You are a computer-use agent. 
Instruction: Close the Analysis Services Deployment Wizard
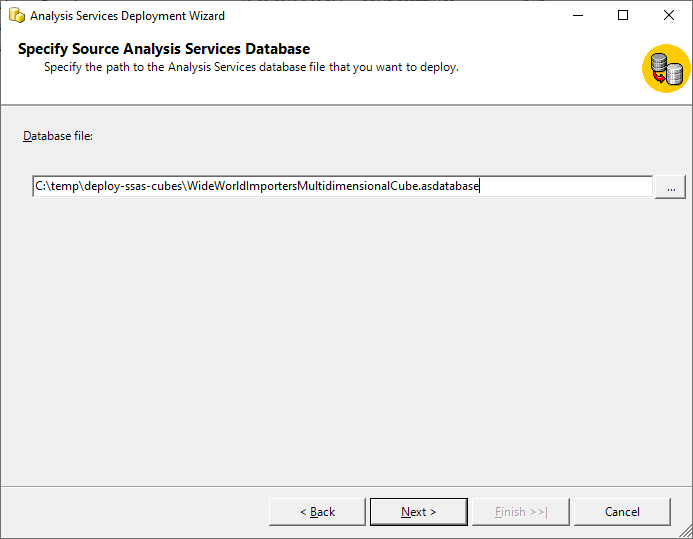(x=668, y=16)
